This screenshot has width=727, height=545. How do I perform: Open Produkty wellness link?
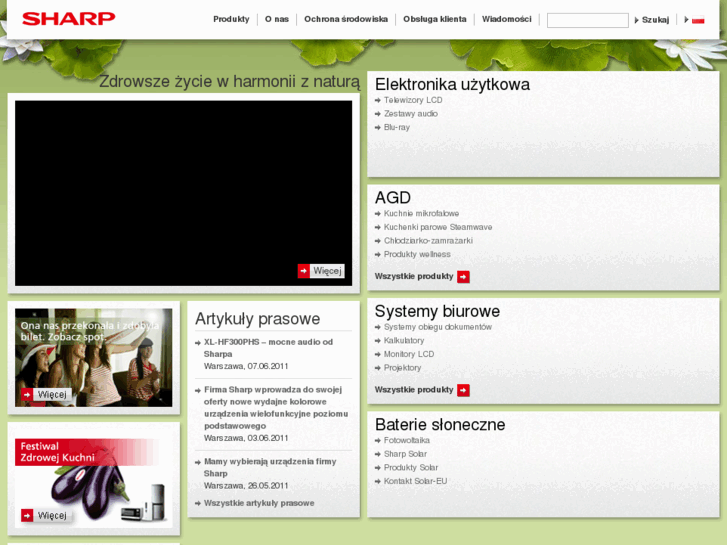click(x=417, y=254)
